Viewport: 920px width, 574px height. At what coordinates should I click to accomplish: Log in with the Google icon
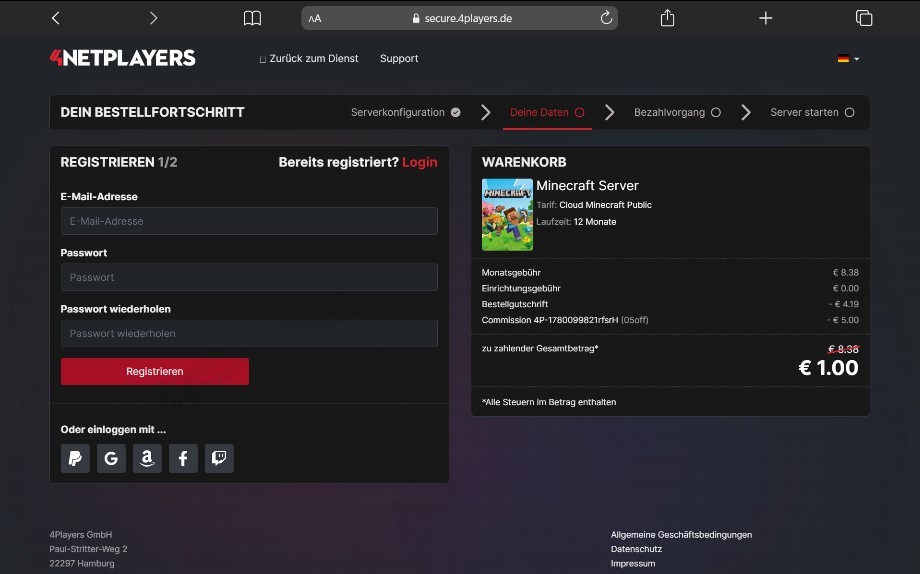[x=111, y=458]
